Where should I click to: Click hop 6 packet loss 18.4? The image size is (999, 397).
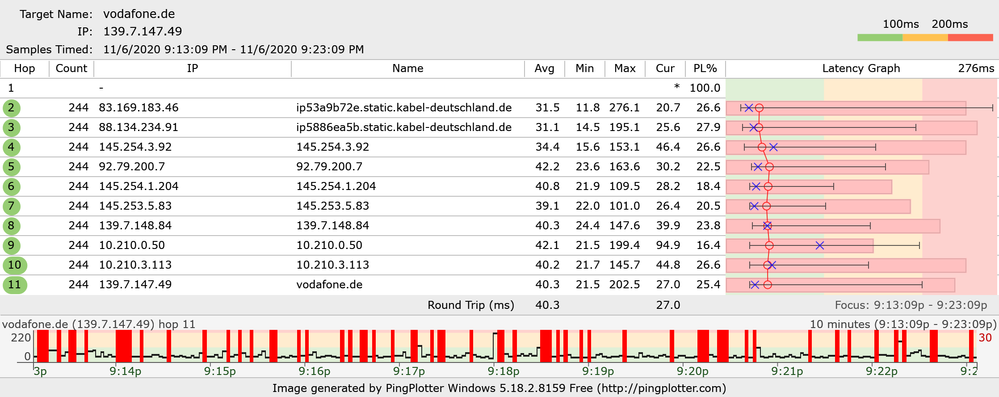tap(708, 187)
